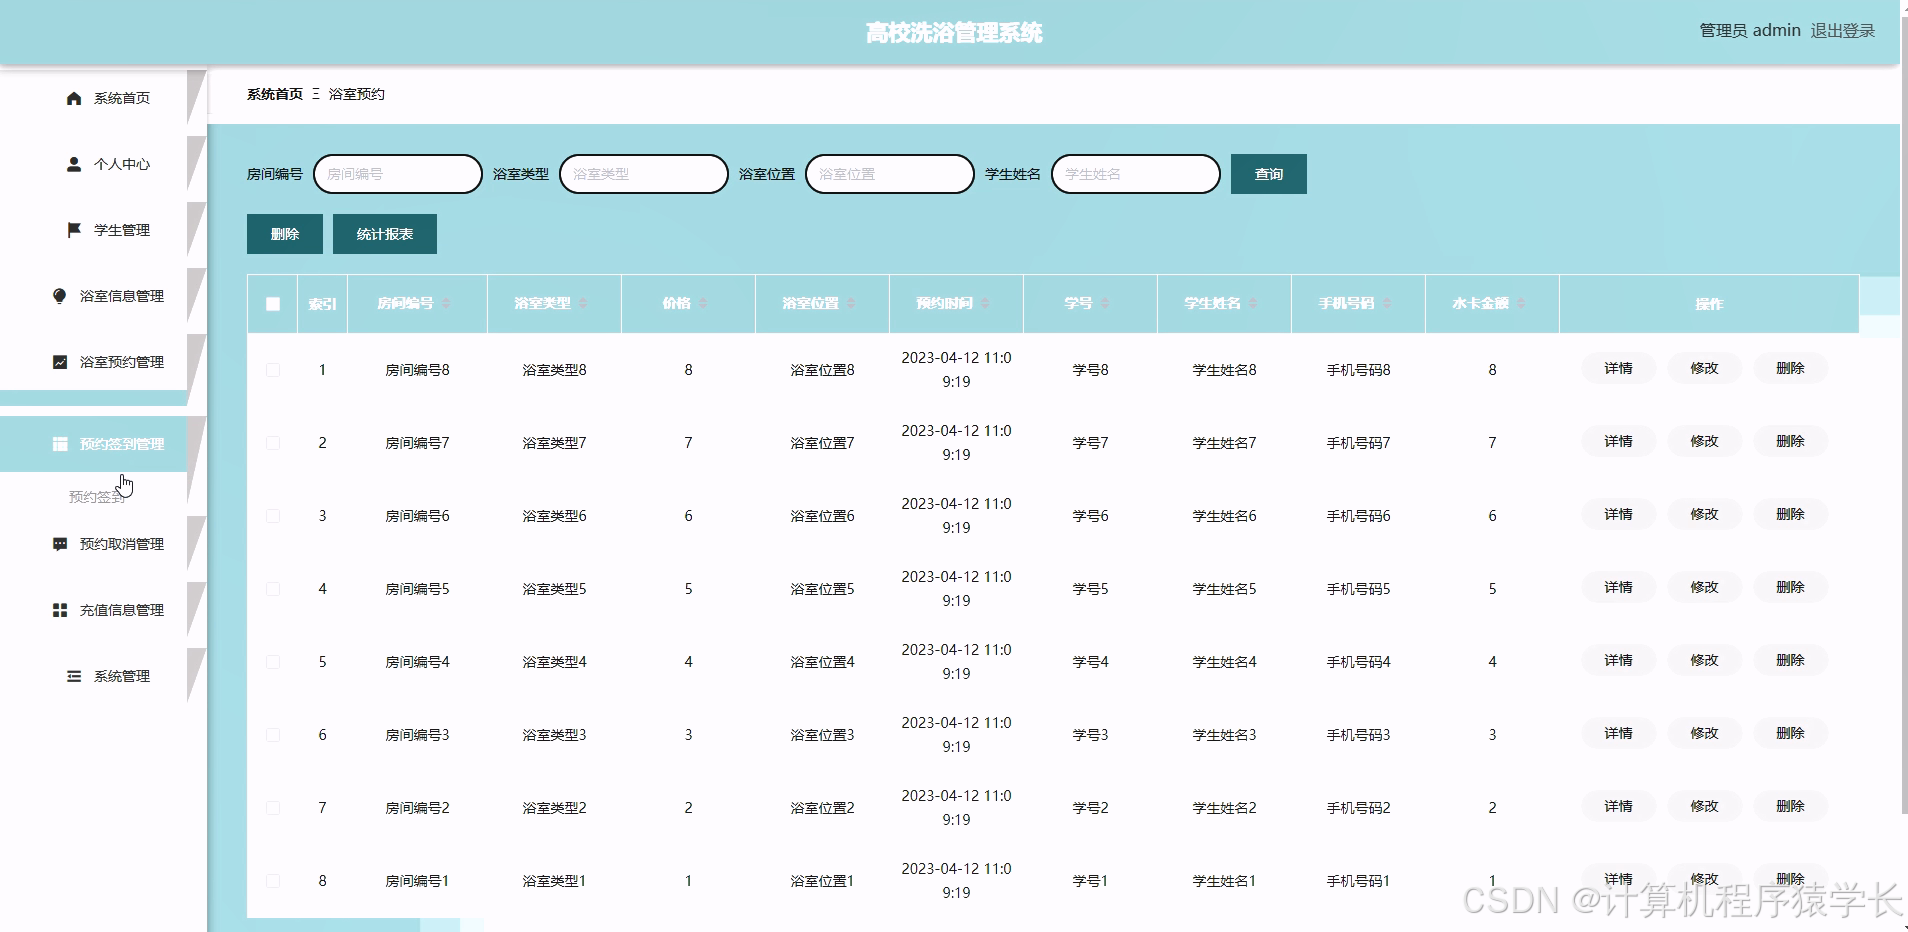Sort by 浴室类型 column arrows

coord(583,303)
